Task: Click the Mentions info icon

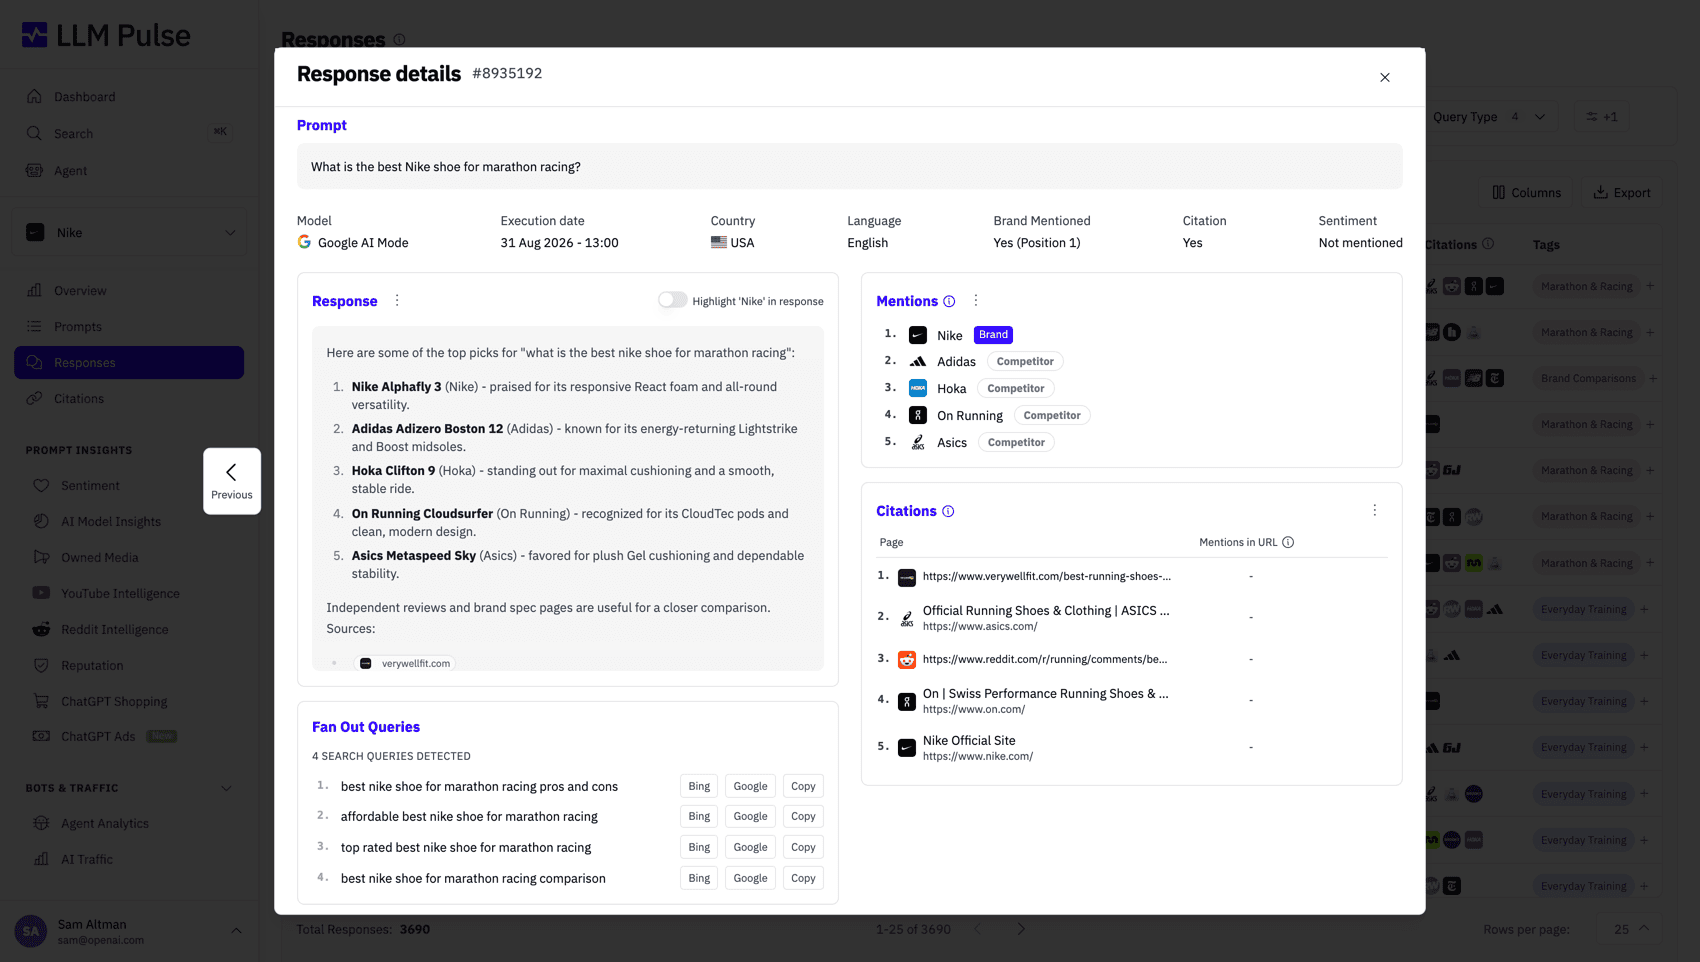Action: coord(949,301)
